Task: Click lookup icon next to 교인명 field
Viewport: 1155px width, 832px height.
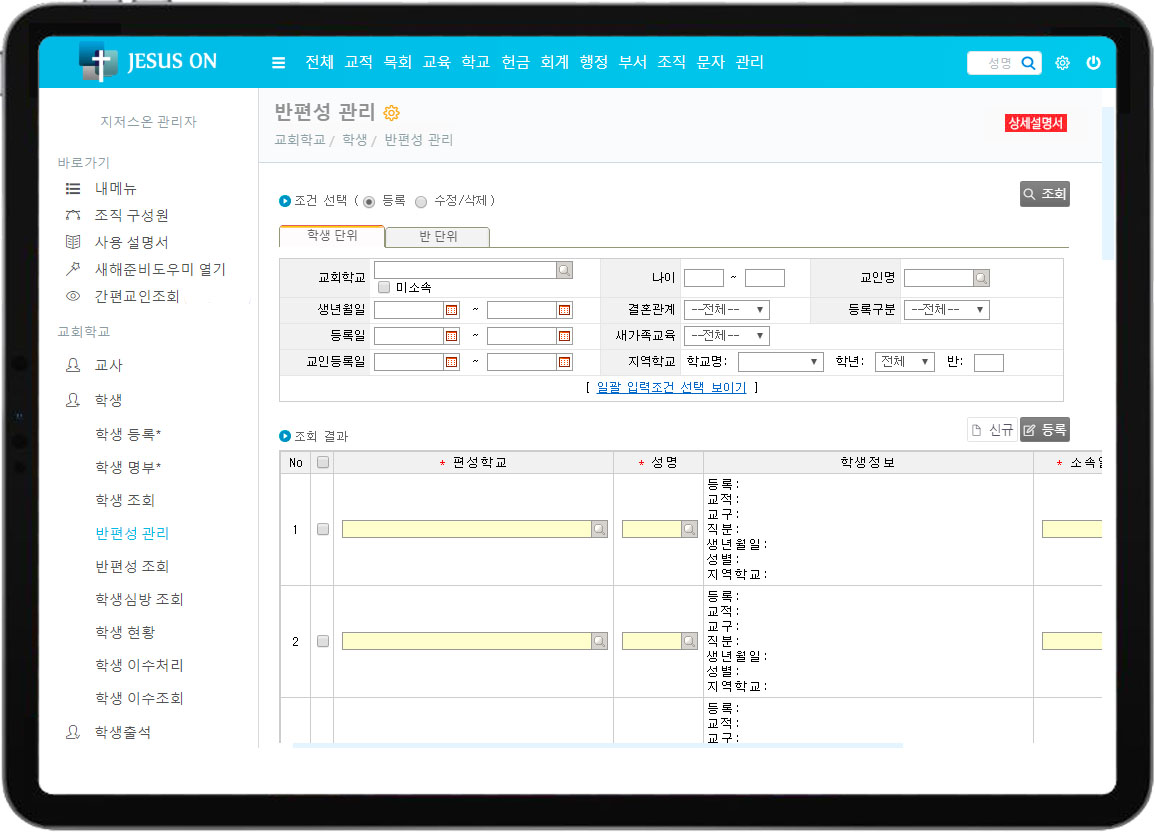Action: [981, 278]
